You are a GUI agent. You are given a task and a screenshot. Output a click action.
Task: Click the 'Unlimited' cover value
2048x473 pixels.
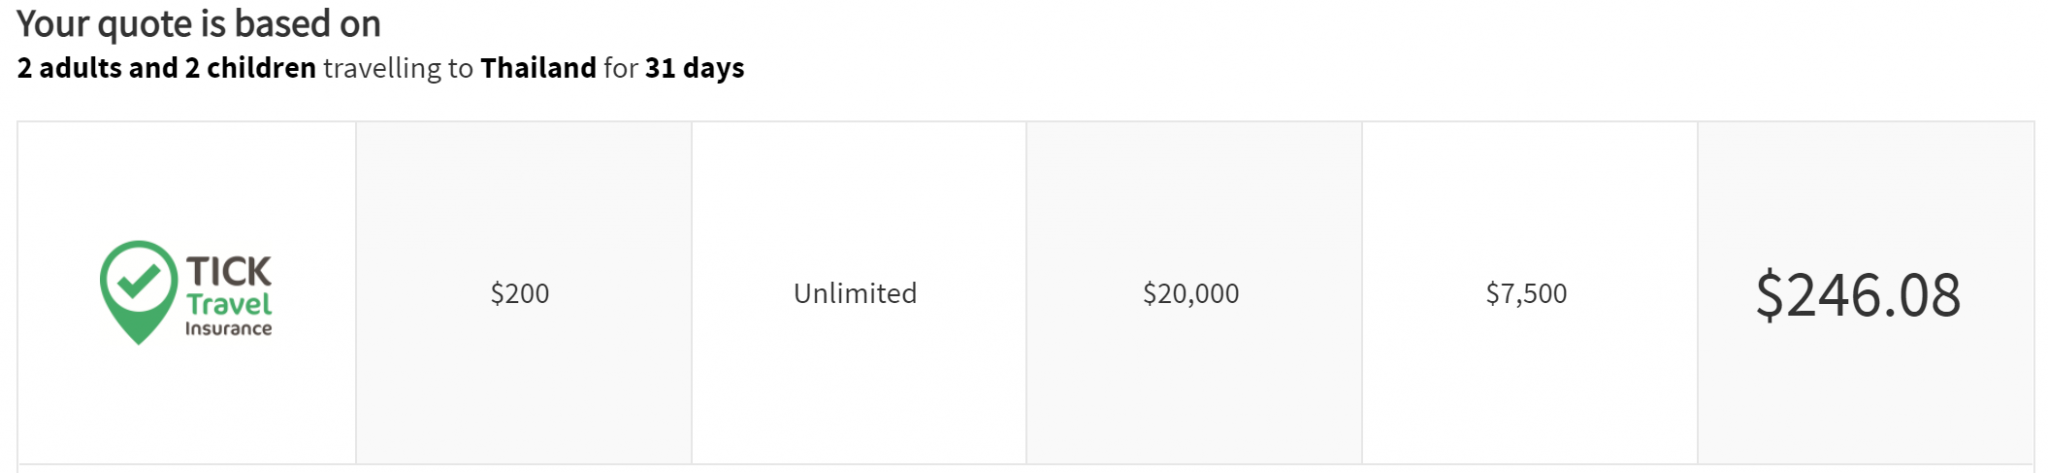(855, 293)
